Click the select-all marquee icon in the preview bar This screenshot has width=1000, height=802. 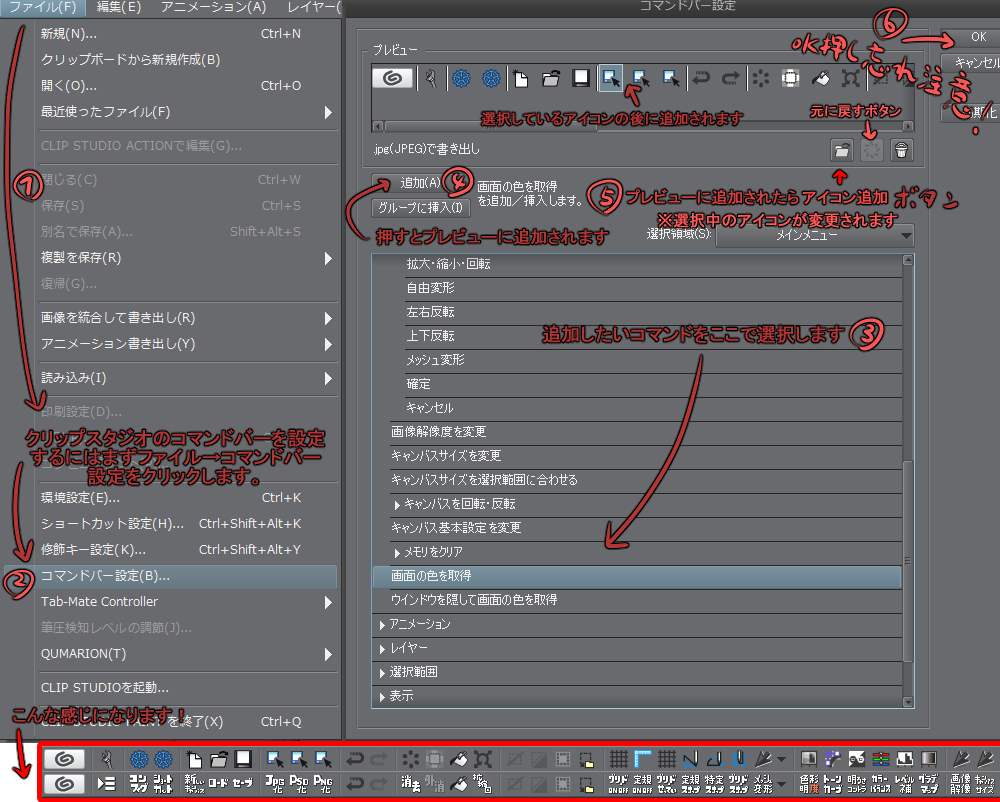(x=790, y=78)
